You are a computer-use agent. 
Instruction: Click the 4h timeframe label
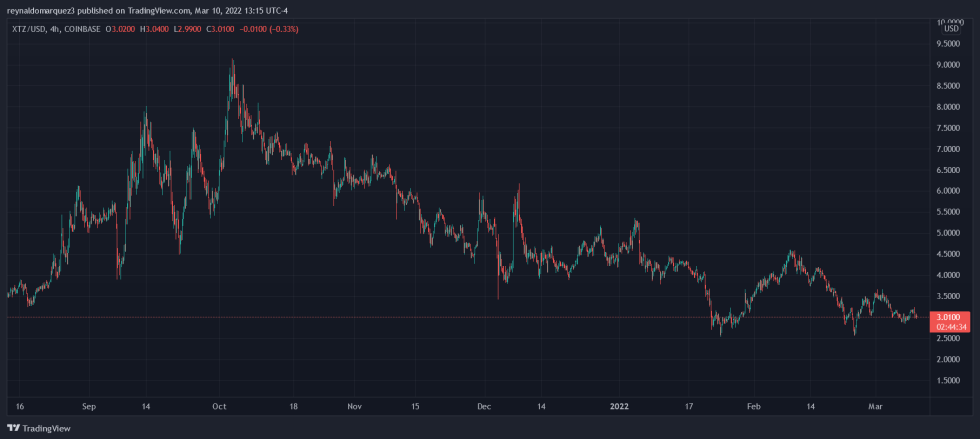[x=57, y=29]
